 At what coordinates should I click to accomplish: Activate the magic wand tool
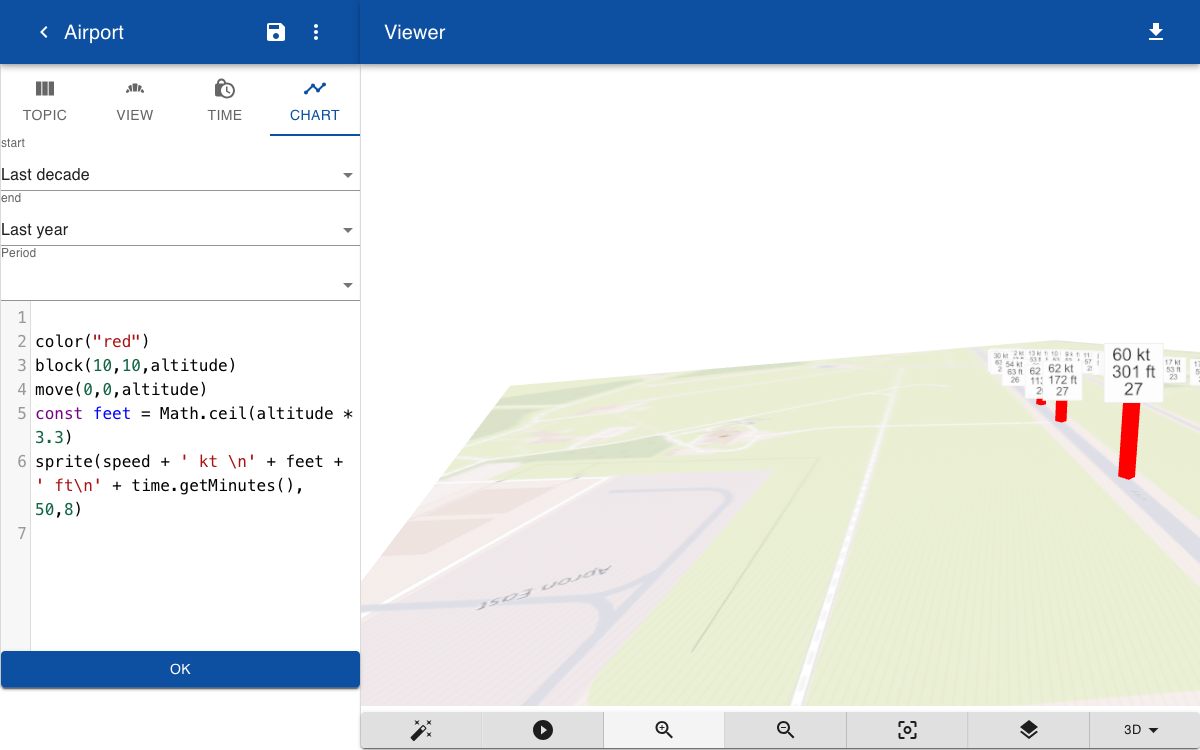421,730
